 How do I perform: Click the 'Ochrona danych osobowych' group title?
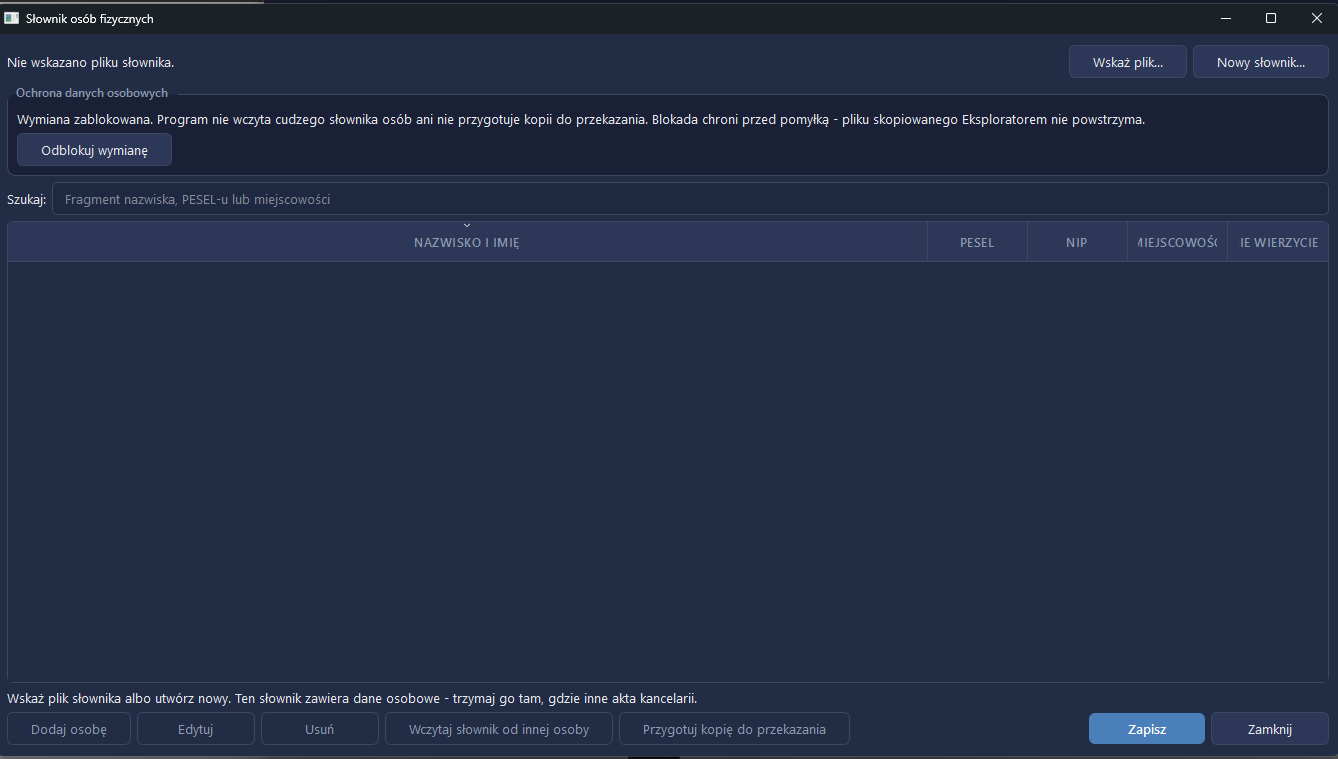(x=92, y=93)
